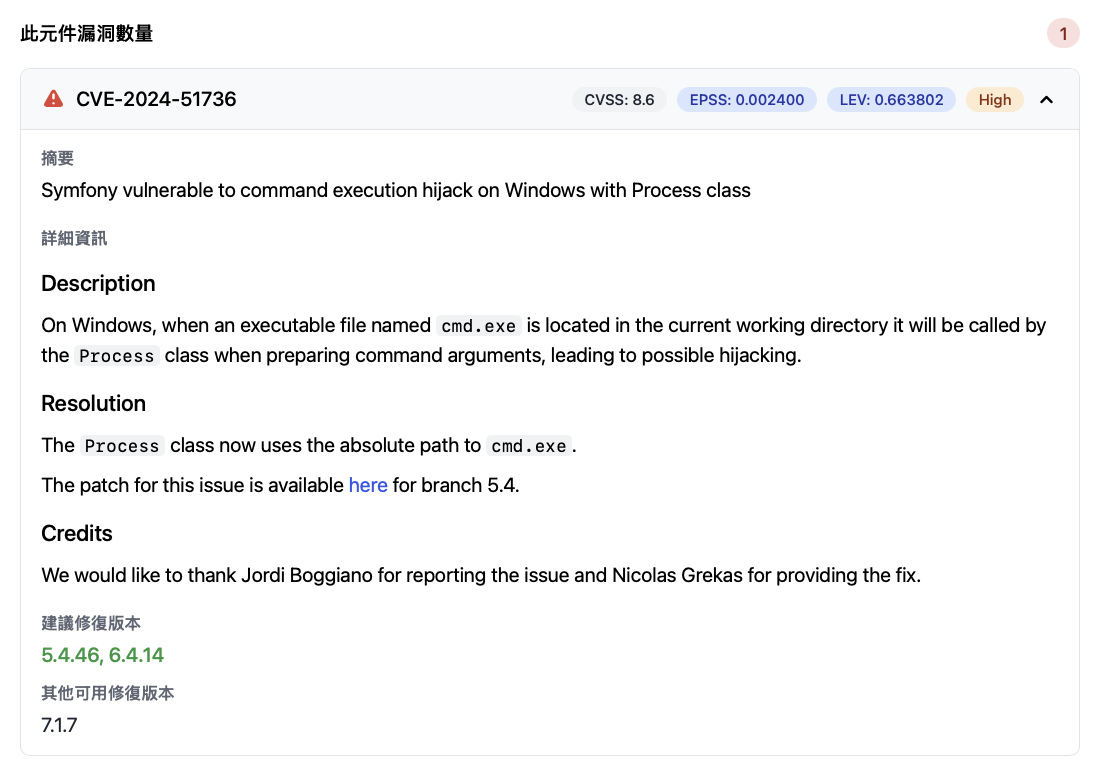Open the 'here' patch link
Screen dimensions: 1101x771
click(368, 485)
